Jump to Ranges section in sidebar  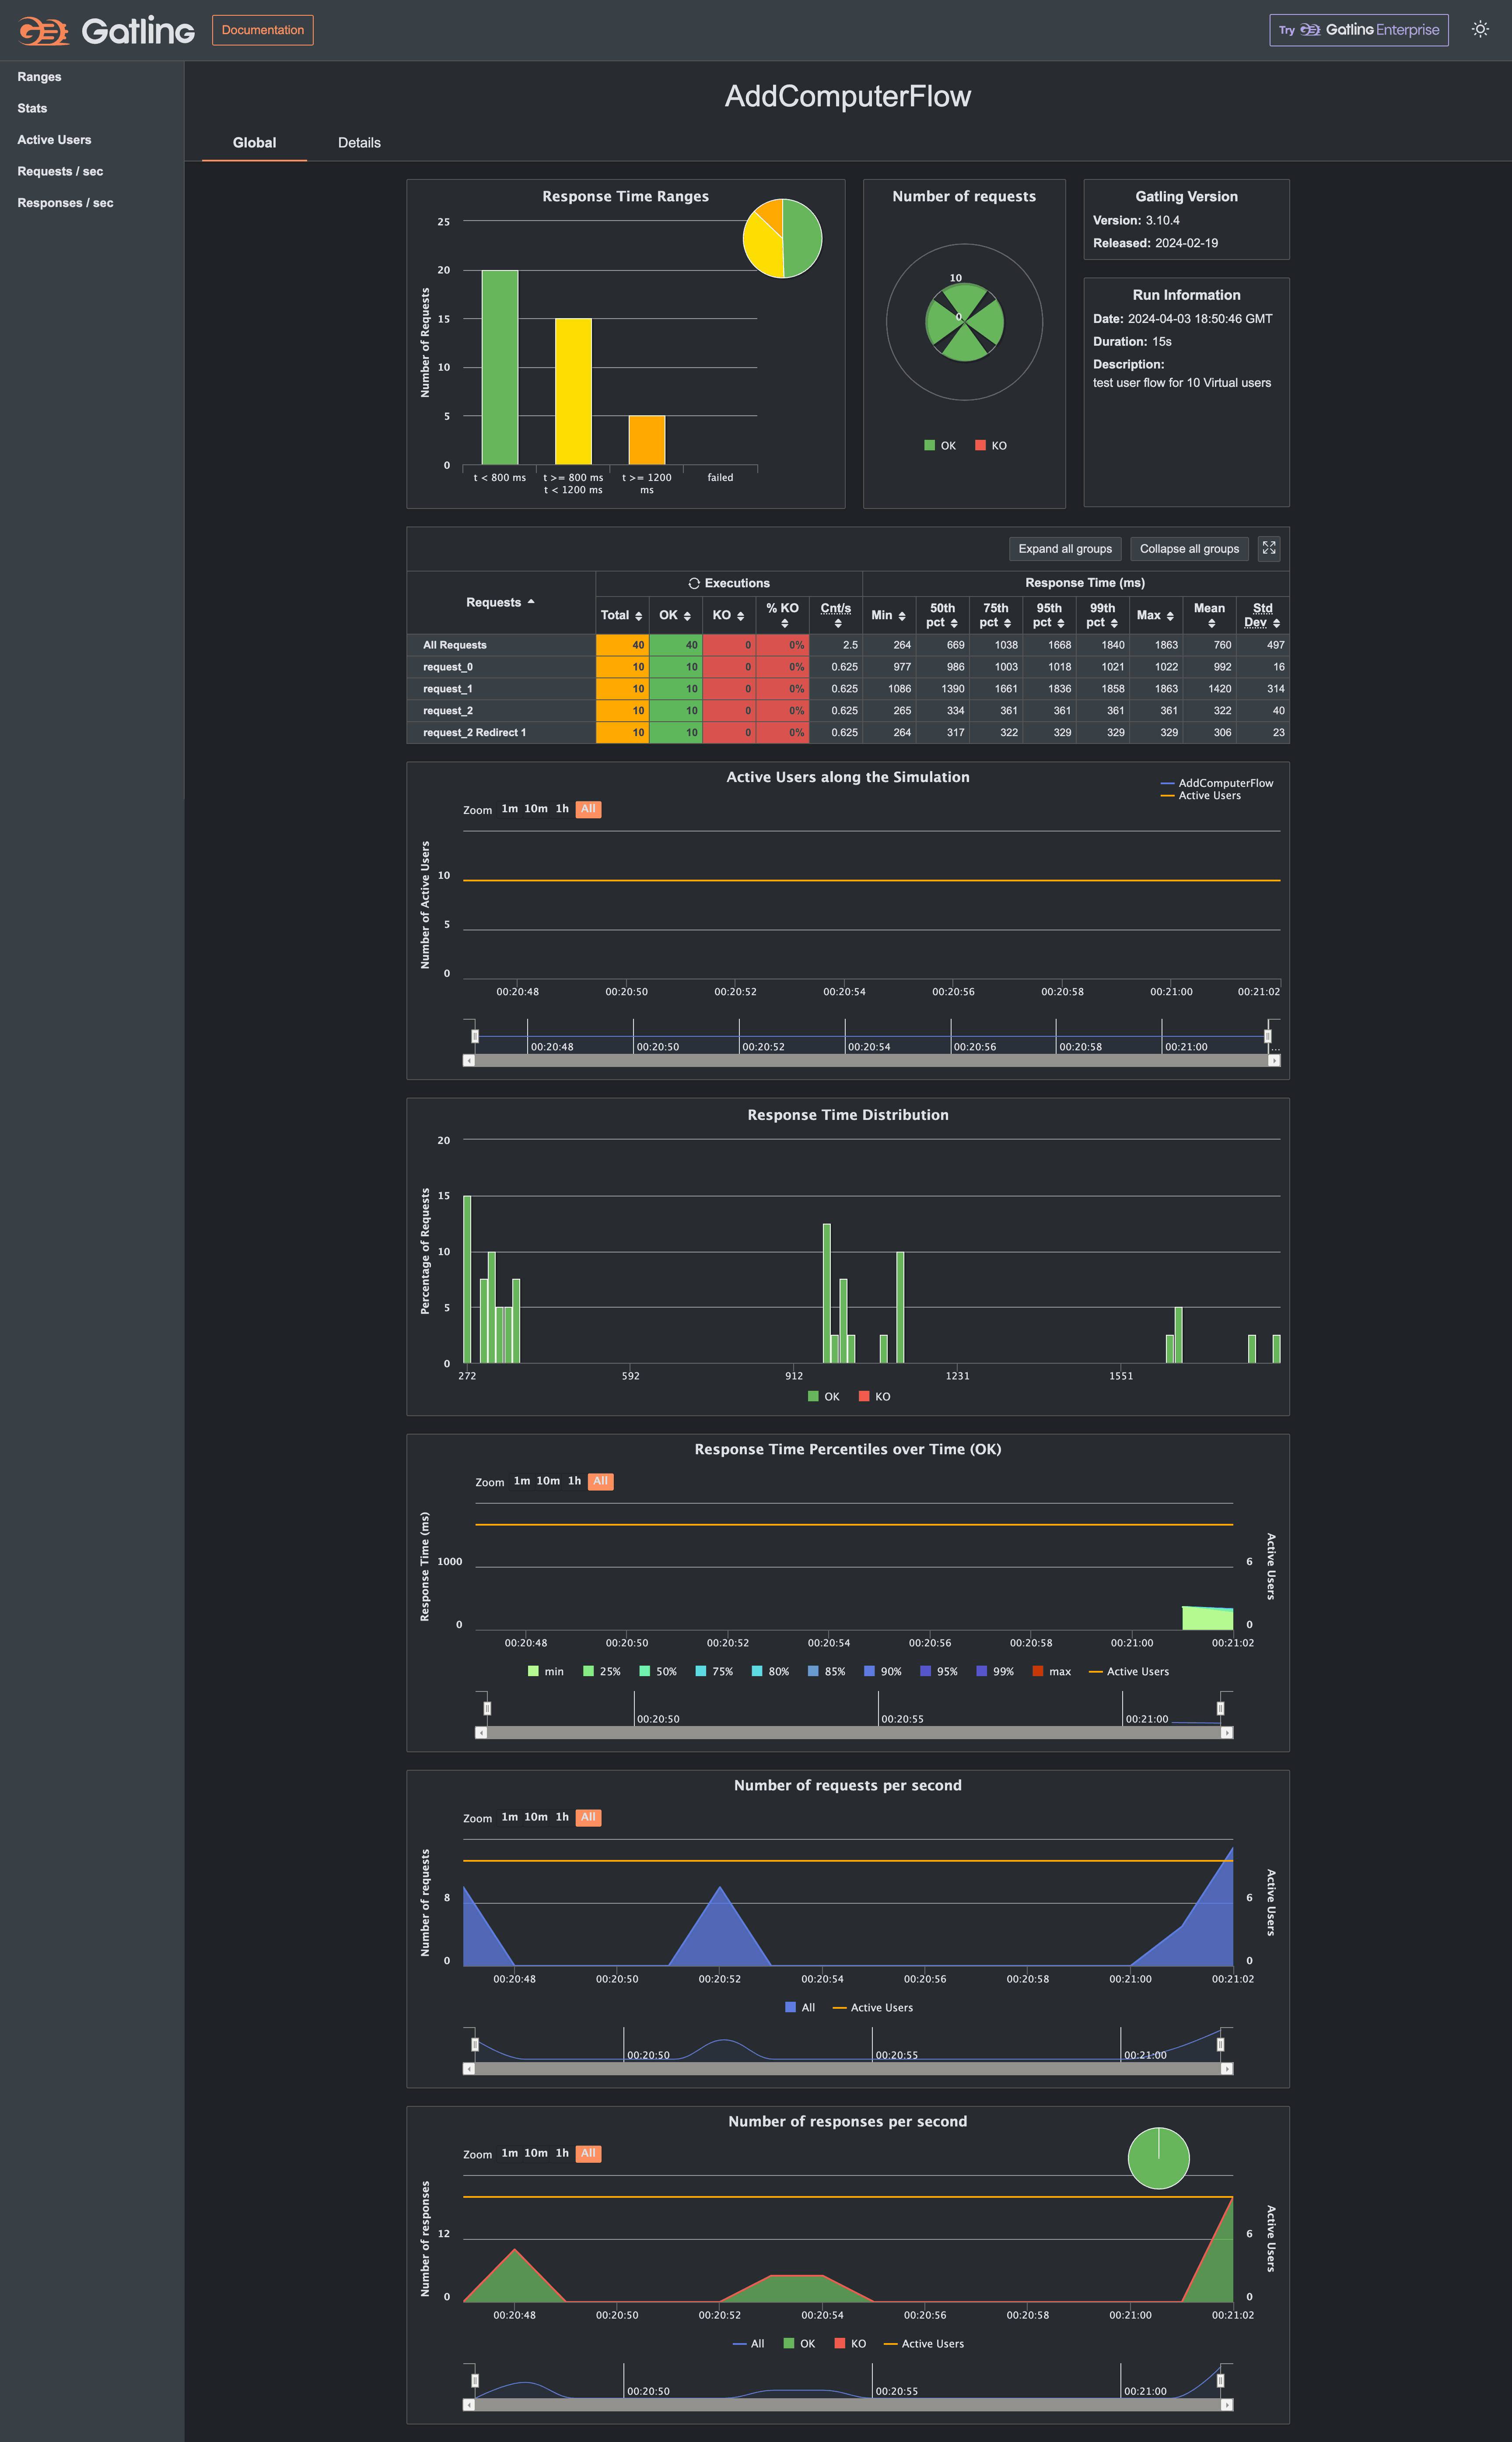[x=39, y=77]
